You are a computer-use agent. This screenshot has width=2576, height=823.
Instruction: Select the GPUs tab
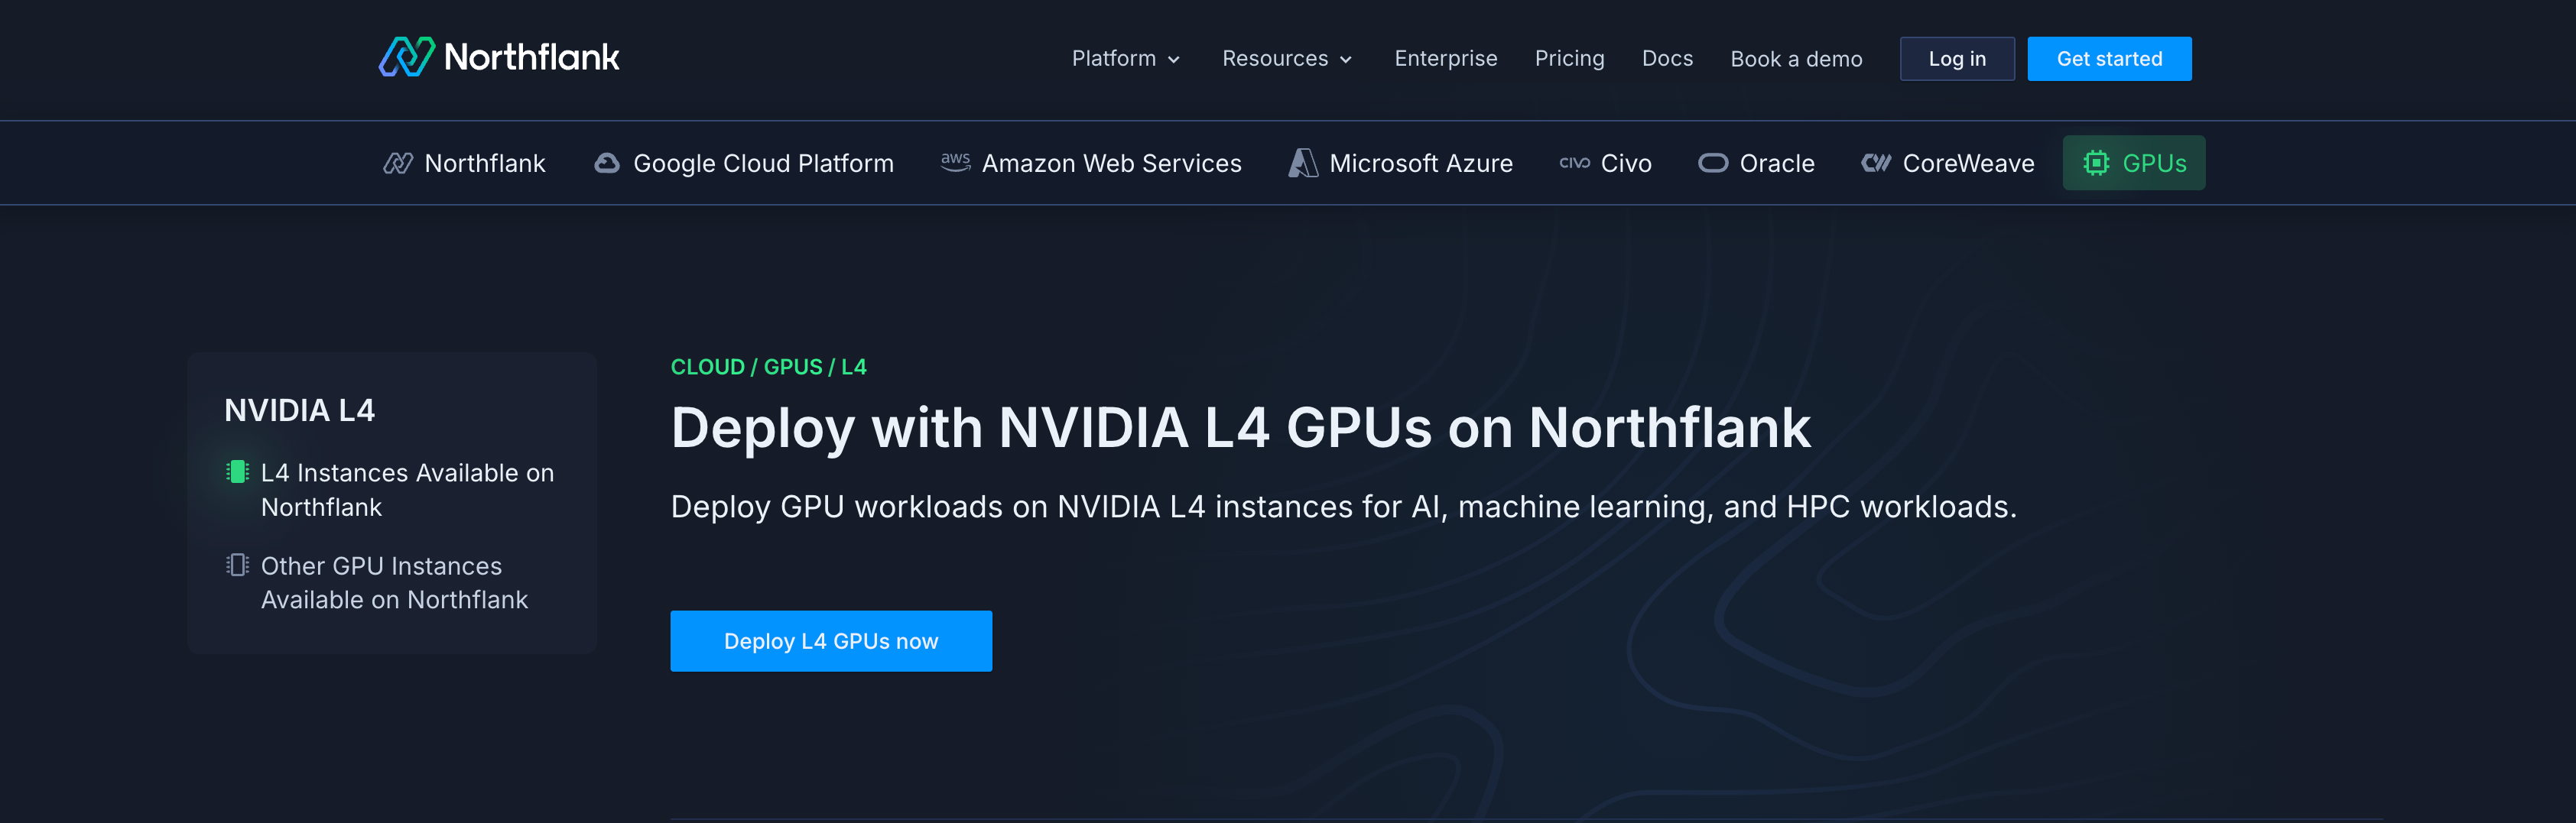(x=2134, y=163)
